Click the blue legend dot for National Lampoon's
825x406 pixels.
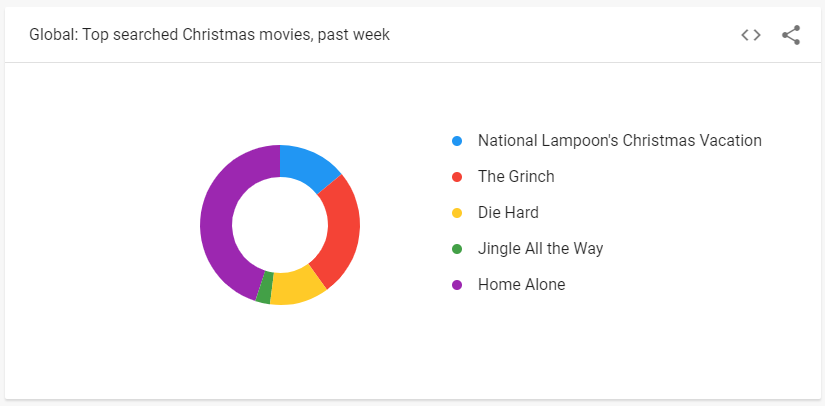[x=457, y=141]
